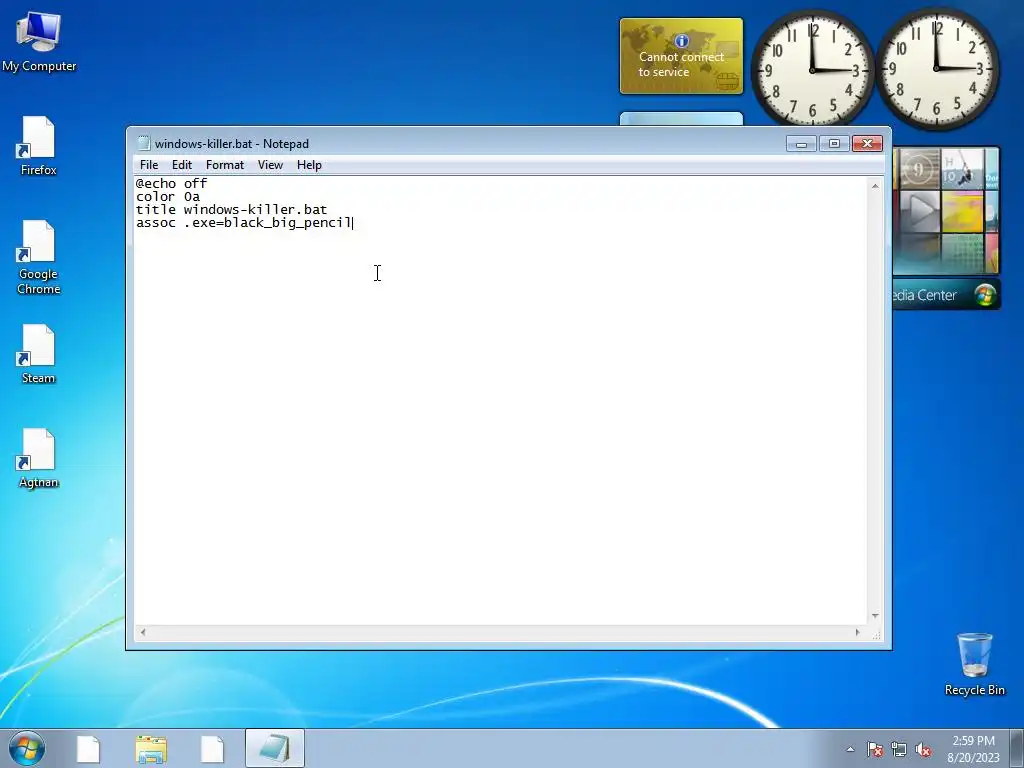
Task: Open the taskbar clock showing 2:59 PM
Action: 973,748
